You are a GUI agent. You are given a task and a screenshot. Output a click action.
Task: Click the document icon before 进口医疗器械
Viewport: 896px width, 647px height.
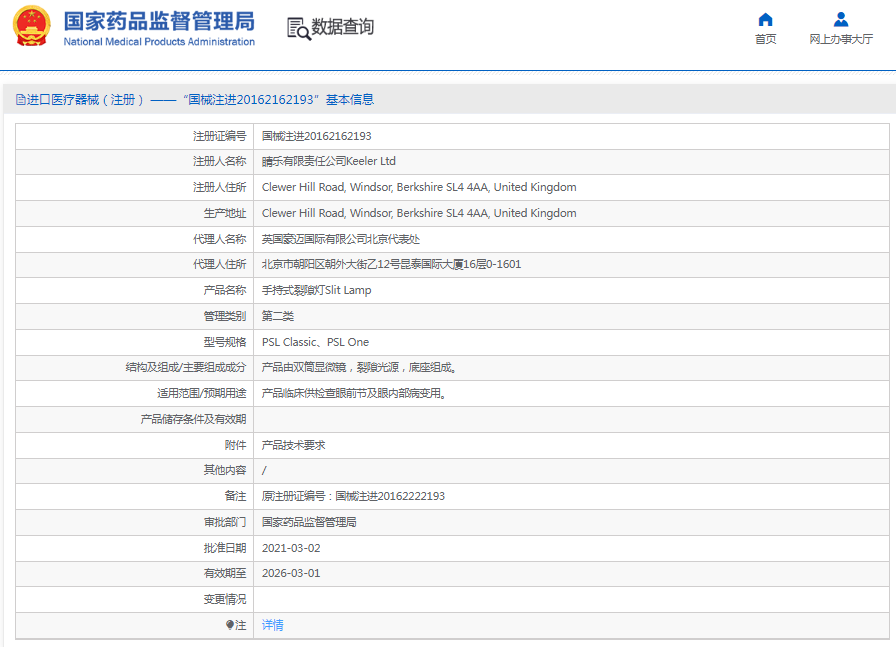coord(20,100)
